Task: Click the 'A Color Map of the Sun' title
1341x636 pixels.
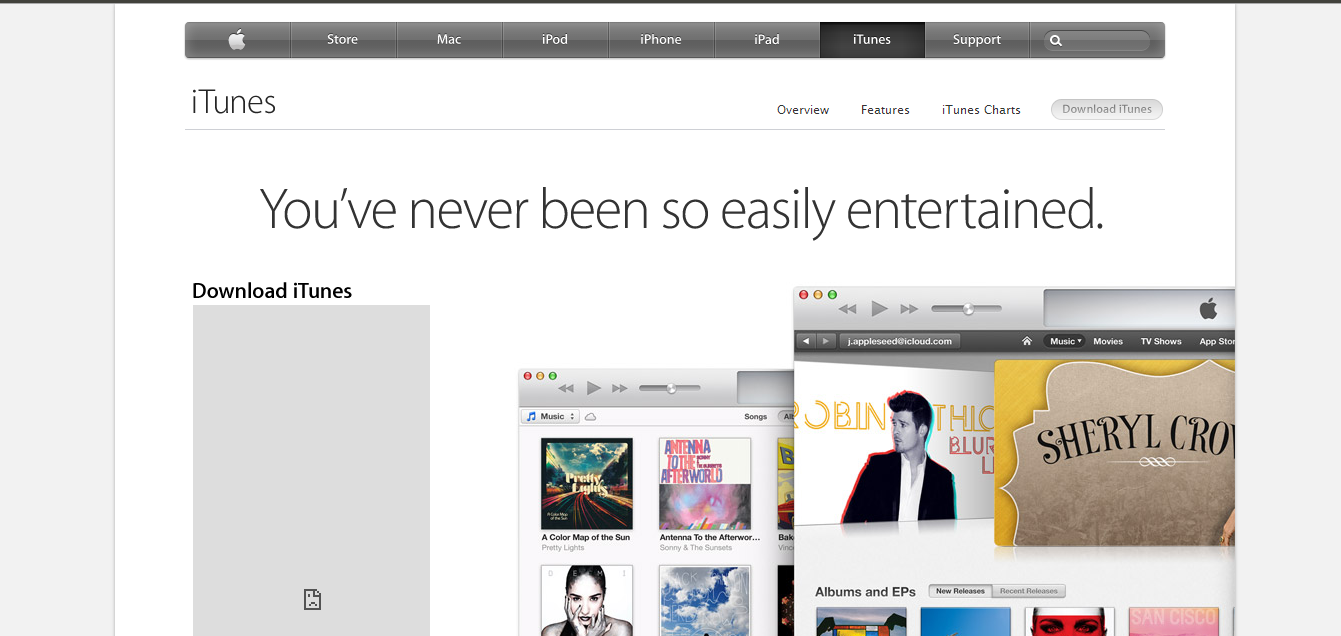Action: 586,537
